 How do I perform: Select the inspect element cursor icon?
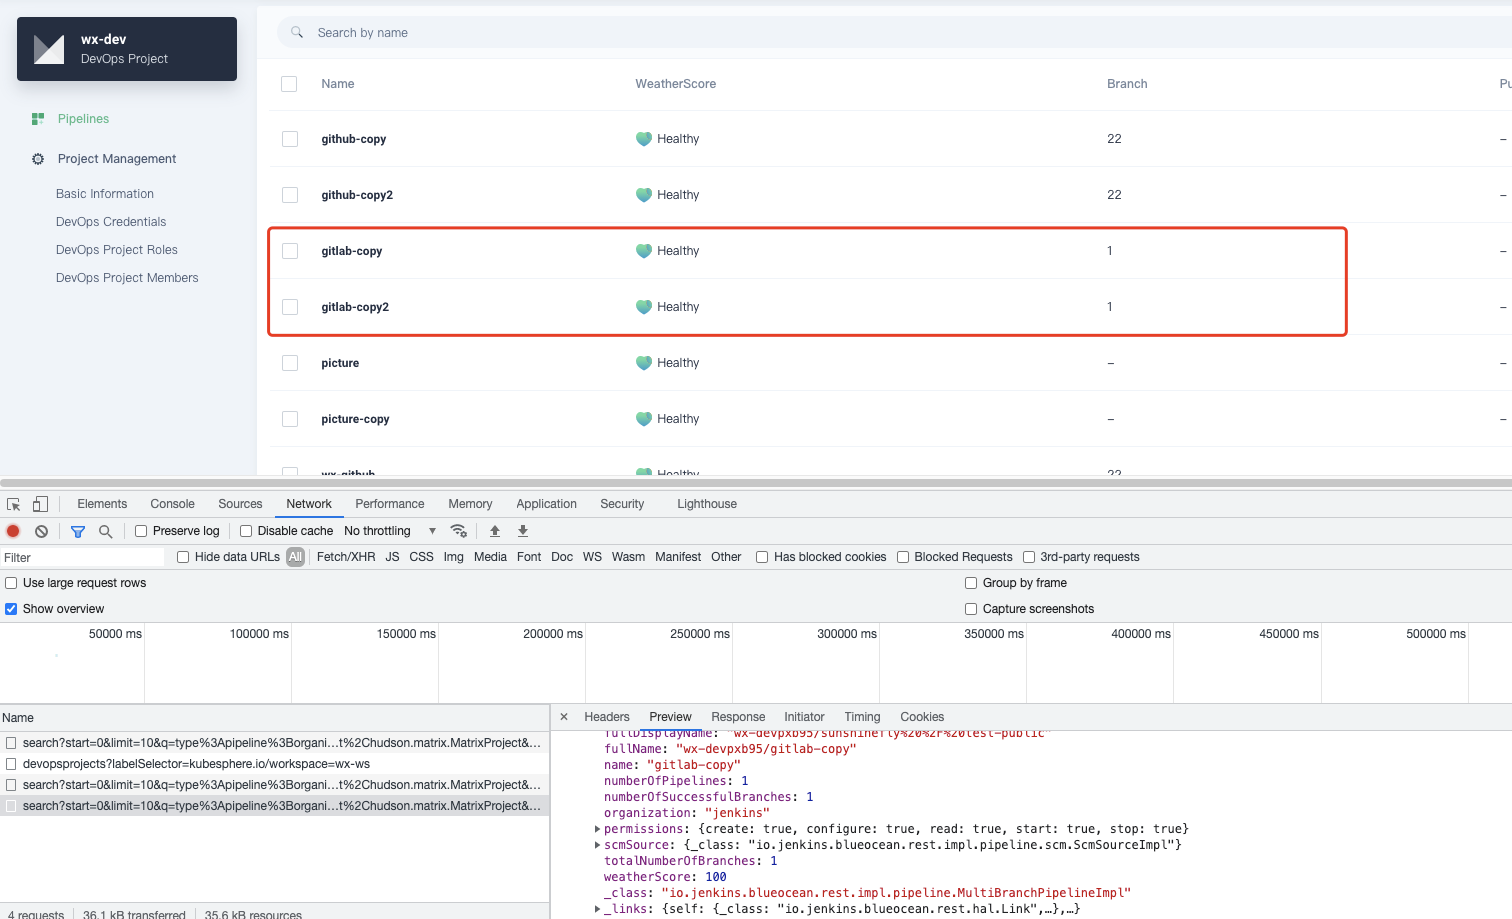click(x=14, y=504)
